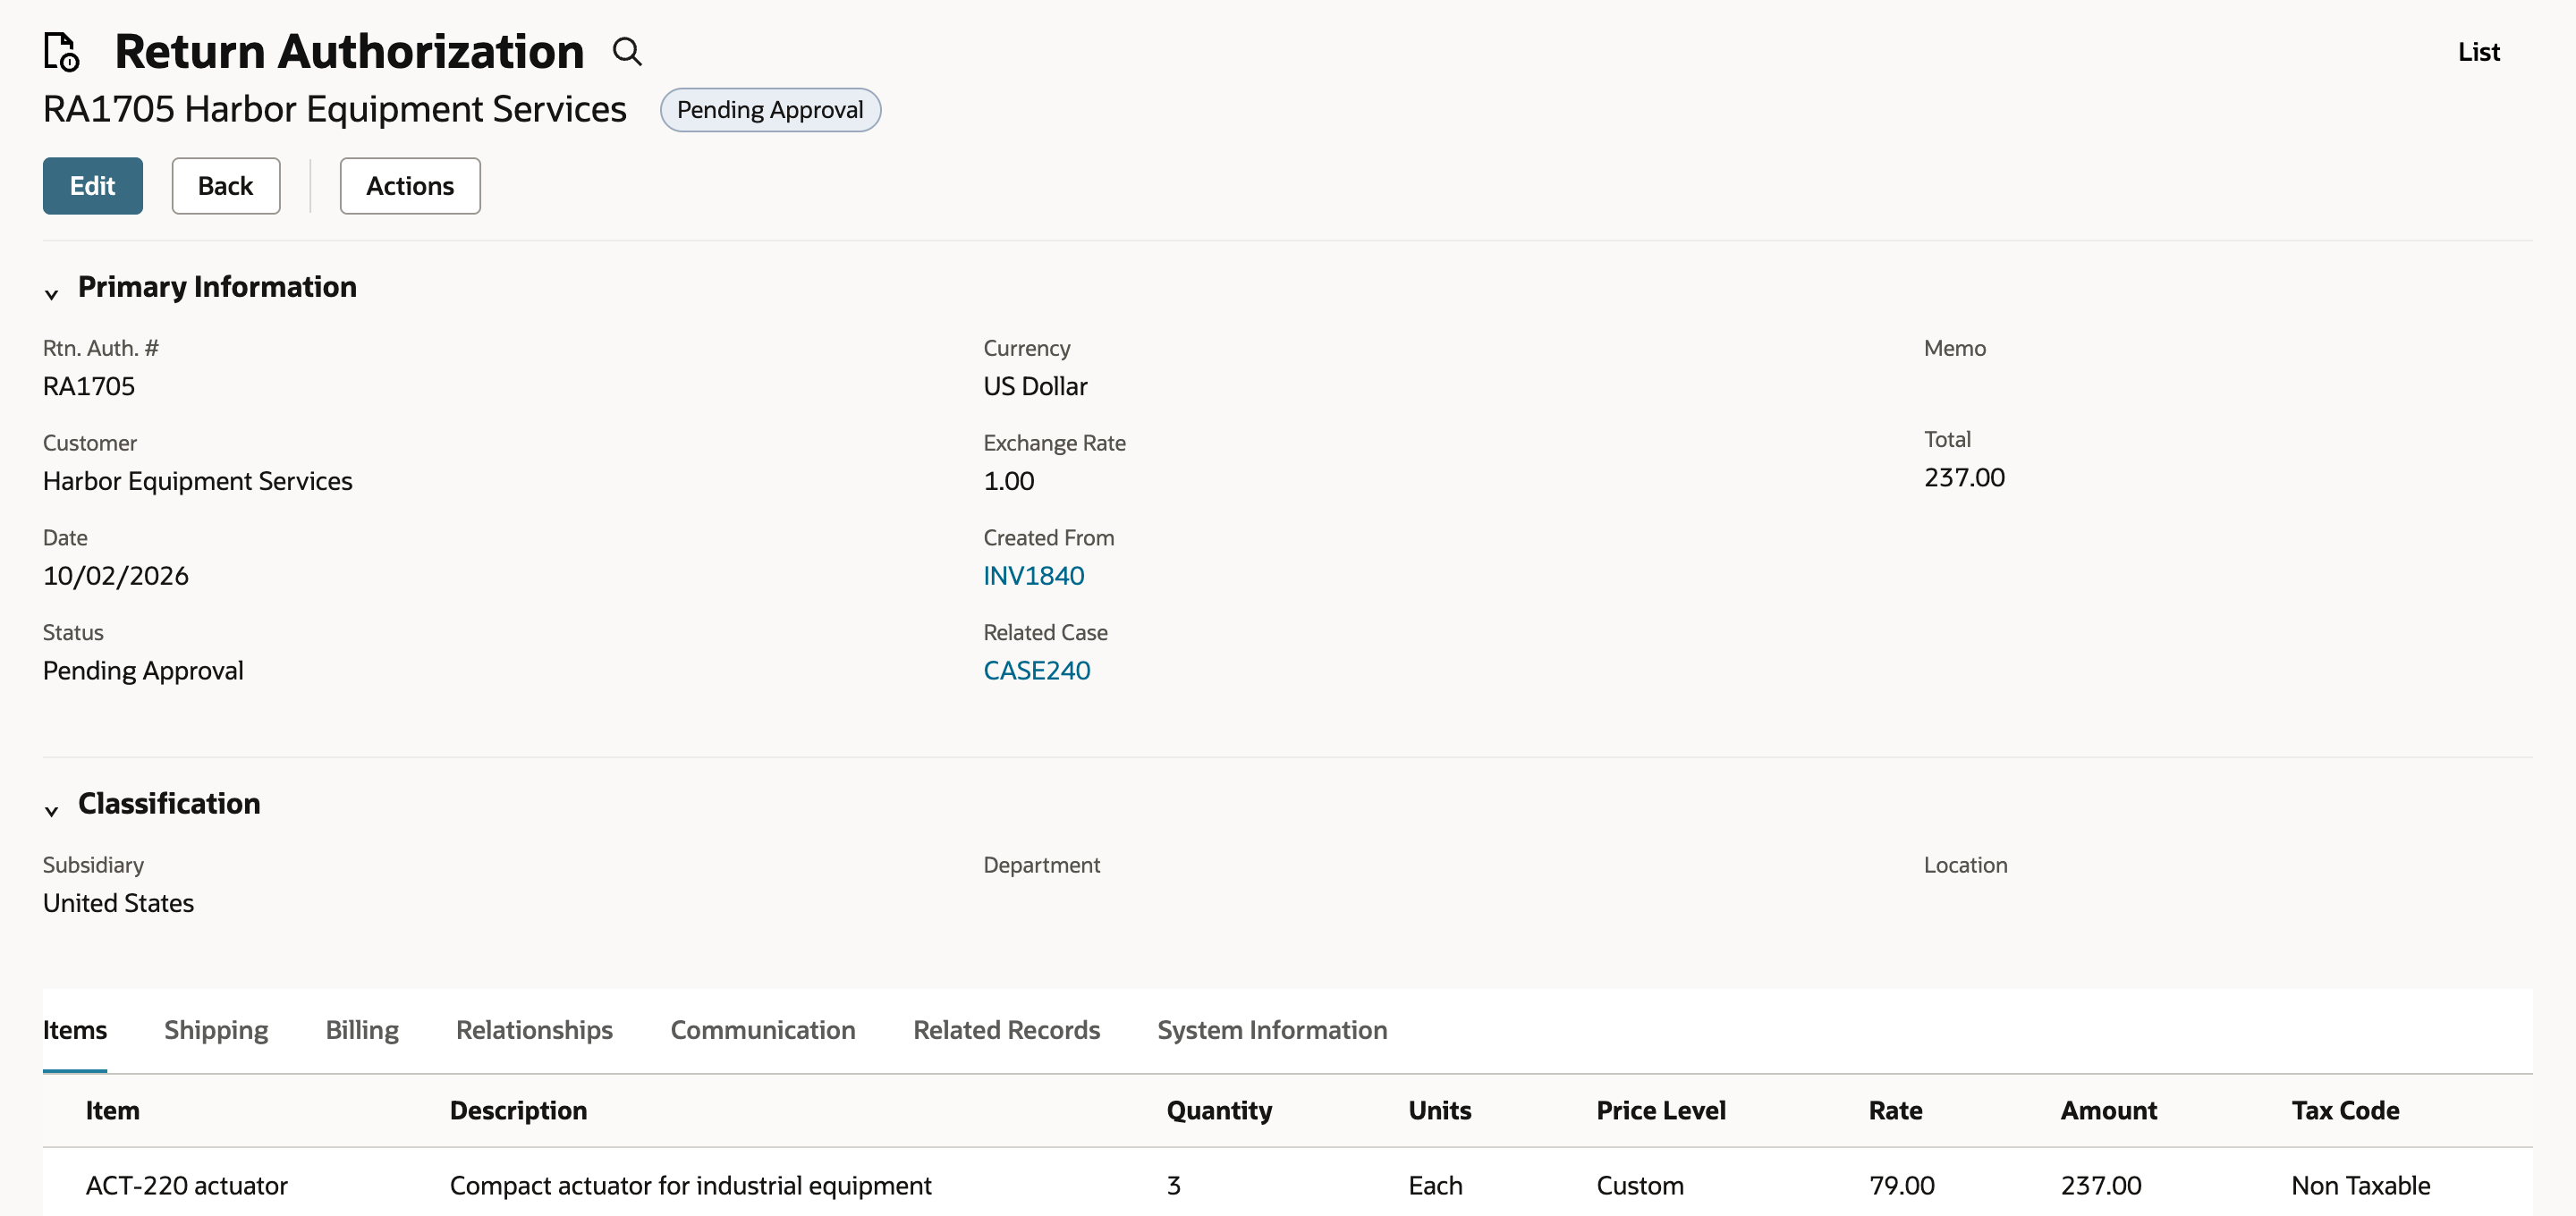This screenshot has width=2576, height=1216.
Task: Click the Each units cell
Action: [x=1435, y=1186]
